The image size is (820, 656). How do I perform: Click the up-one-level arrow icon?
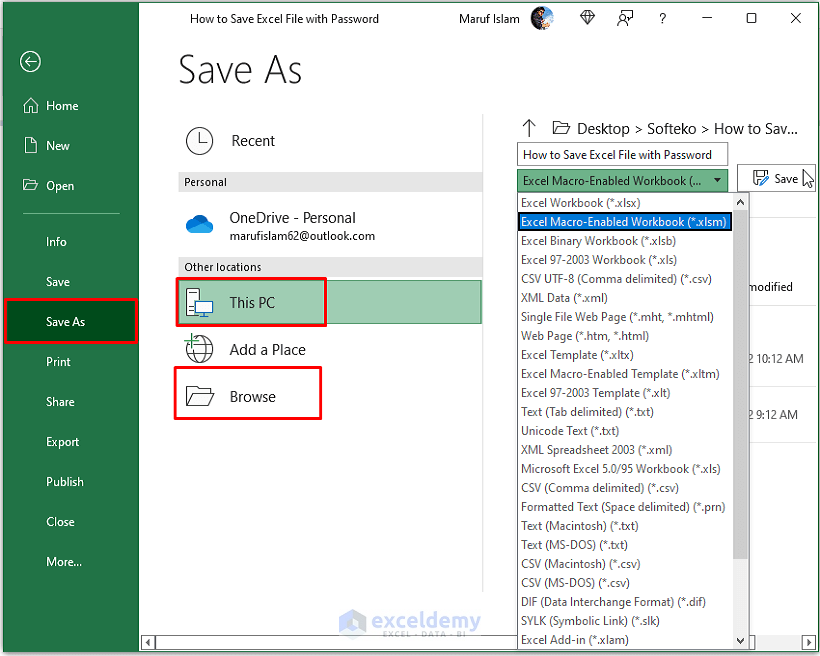[529, 128]
